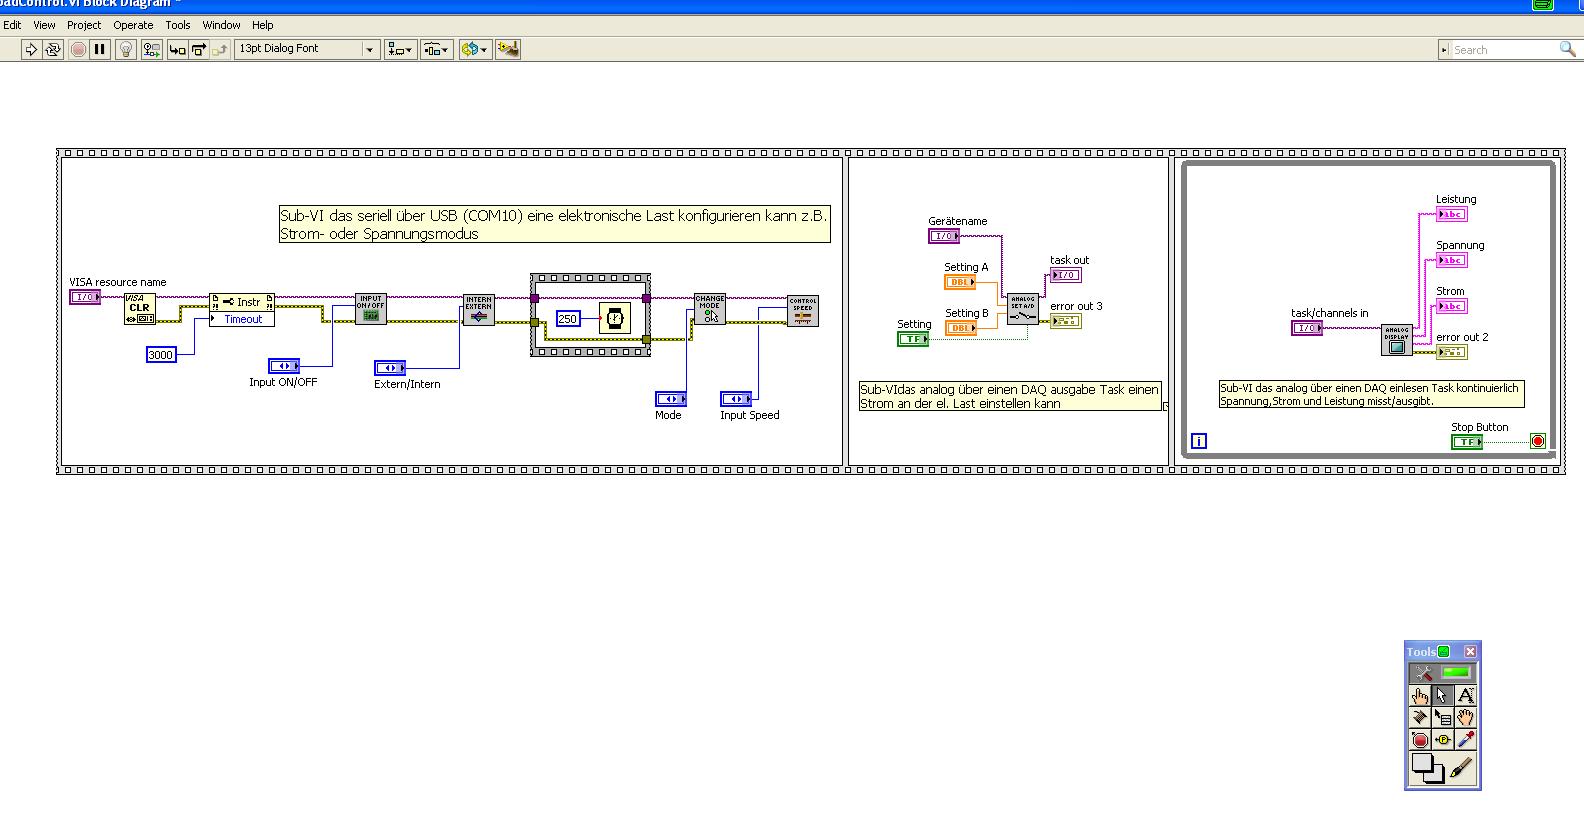Image resolution: width=1584 pixels, height=834 pixels.
Task: Click the Timeout property row
Action: [242, 319]
